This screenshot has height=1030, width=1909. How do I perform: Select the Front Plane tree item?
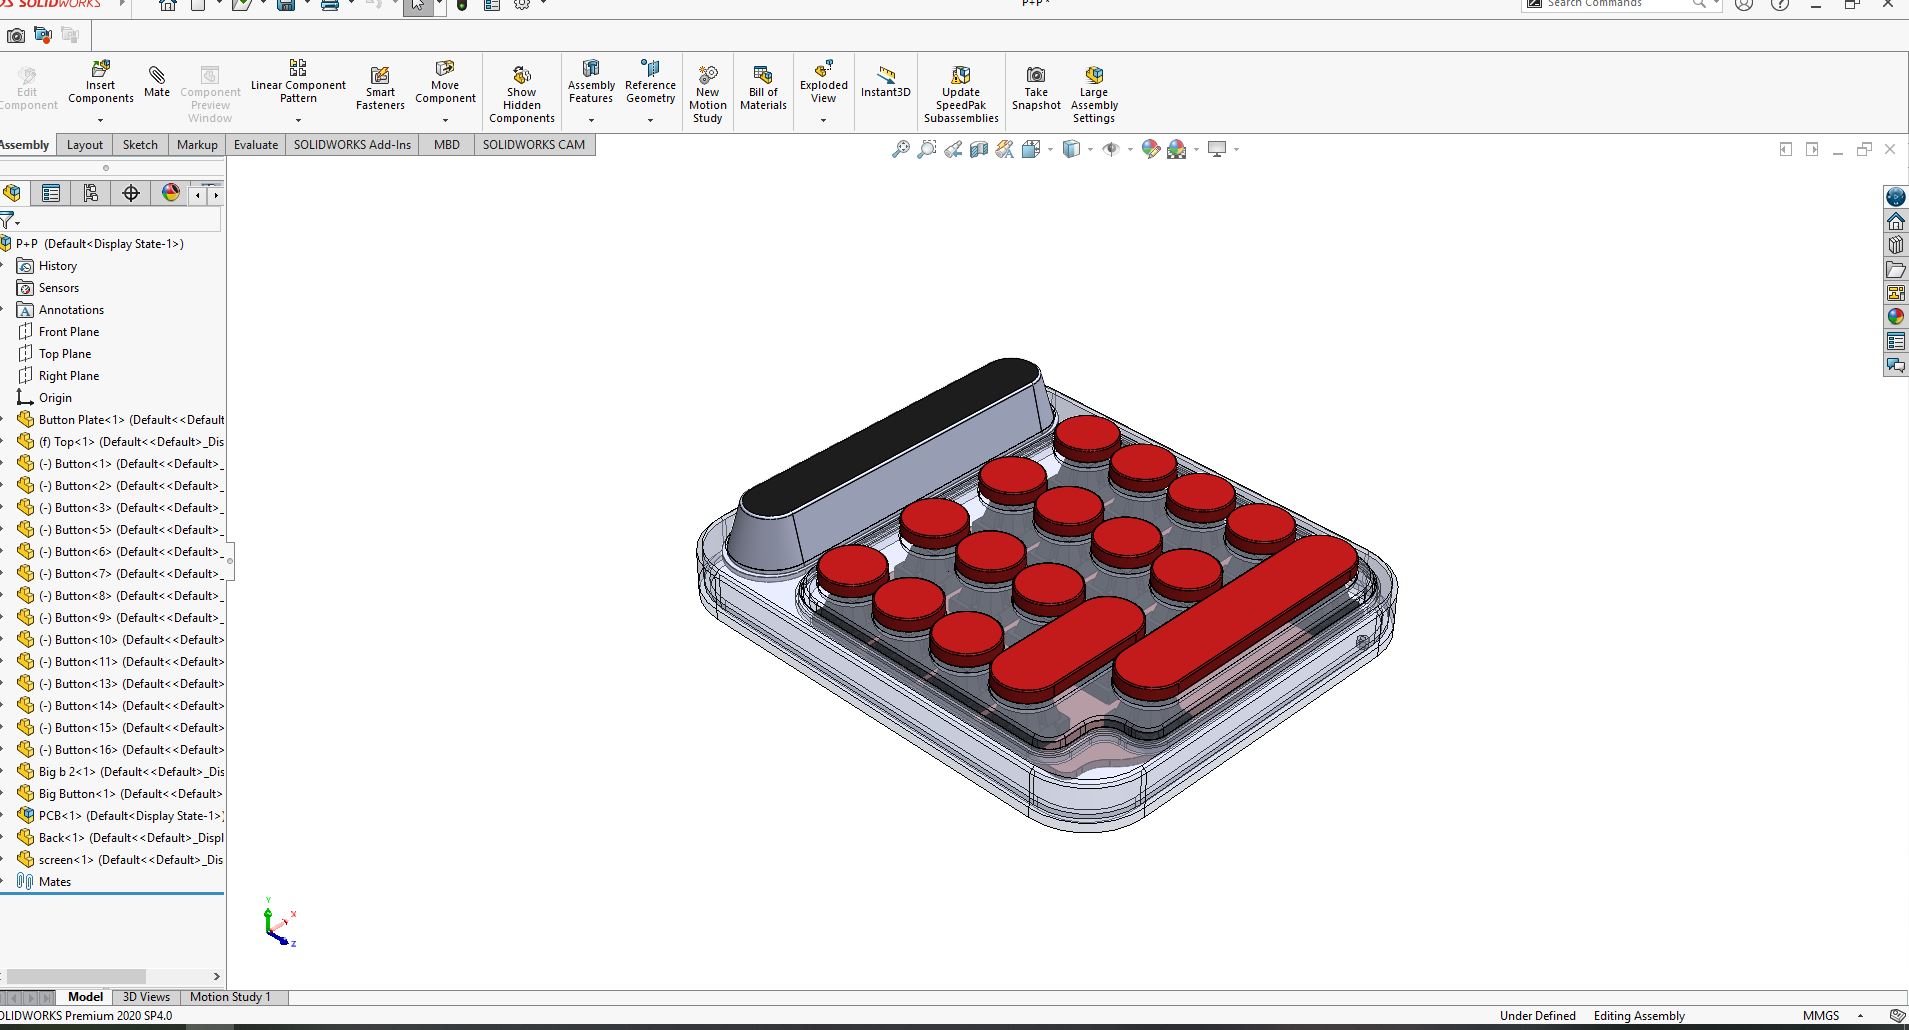click(59, 332)
